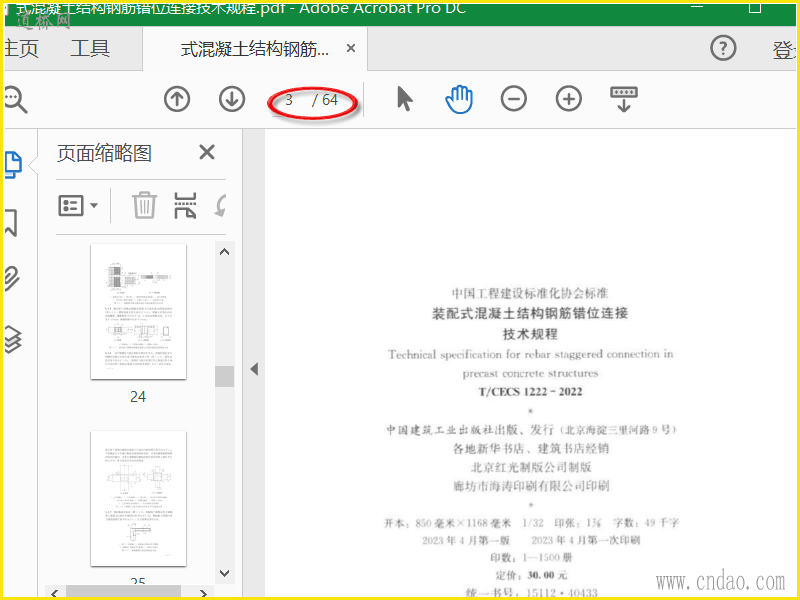Click the thumbnail label 24
The image size is (800, 600).
coord(138,396)
